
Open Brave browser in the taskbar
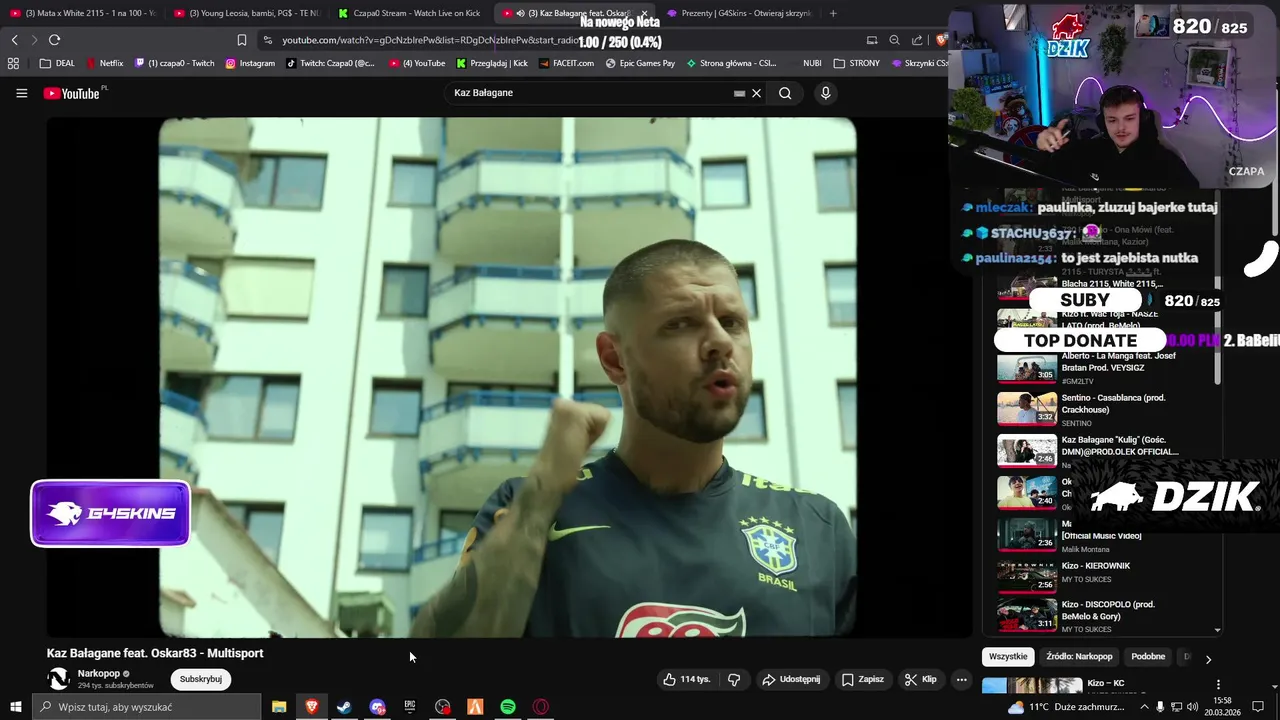[x=311, y=707]
